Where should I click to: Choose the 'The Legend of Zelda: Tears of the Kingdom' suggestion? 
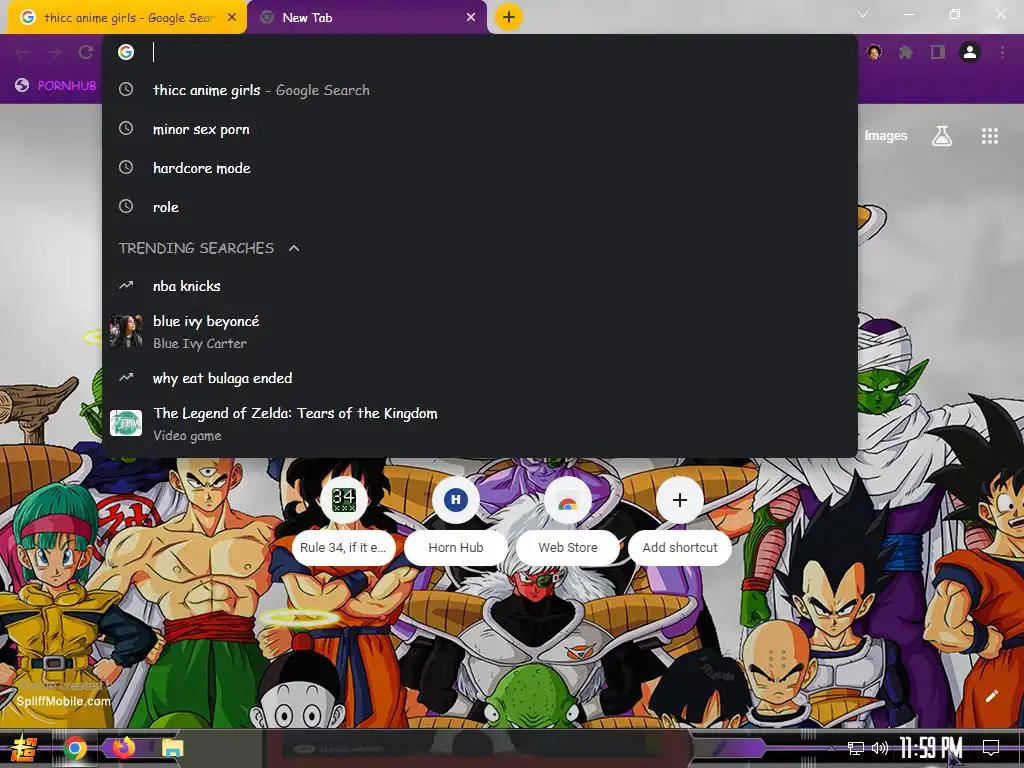pyautogui.click(x=480, y=424)
